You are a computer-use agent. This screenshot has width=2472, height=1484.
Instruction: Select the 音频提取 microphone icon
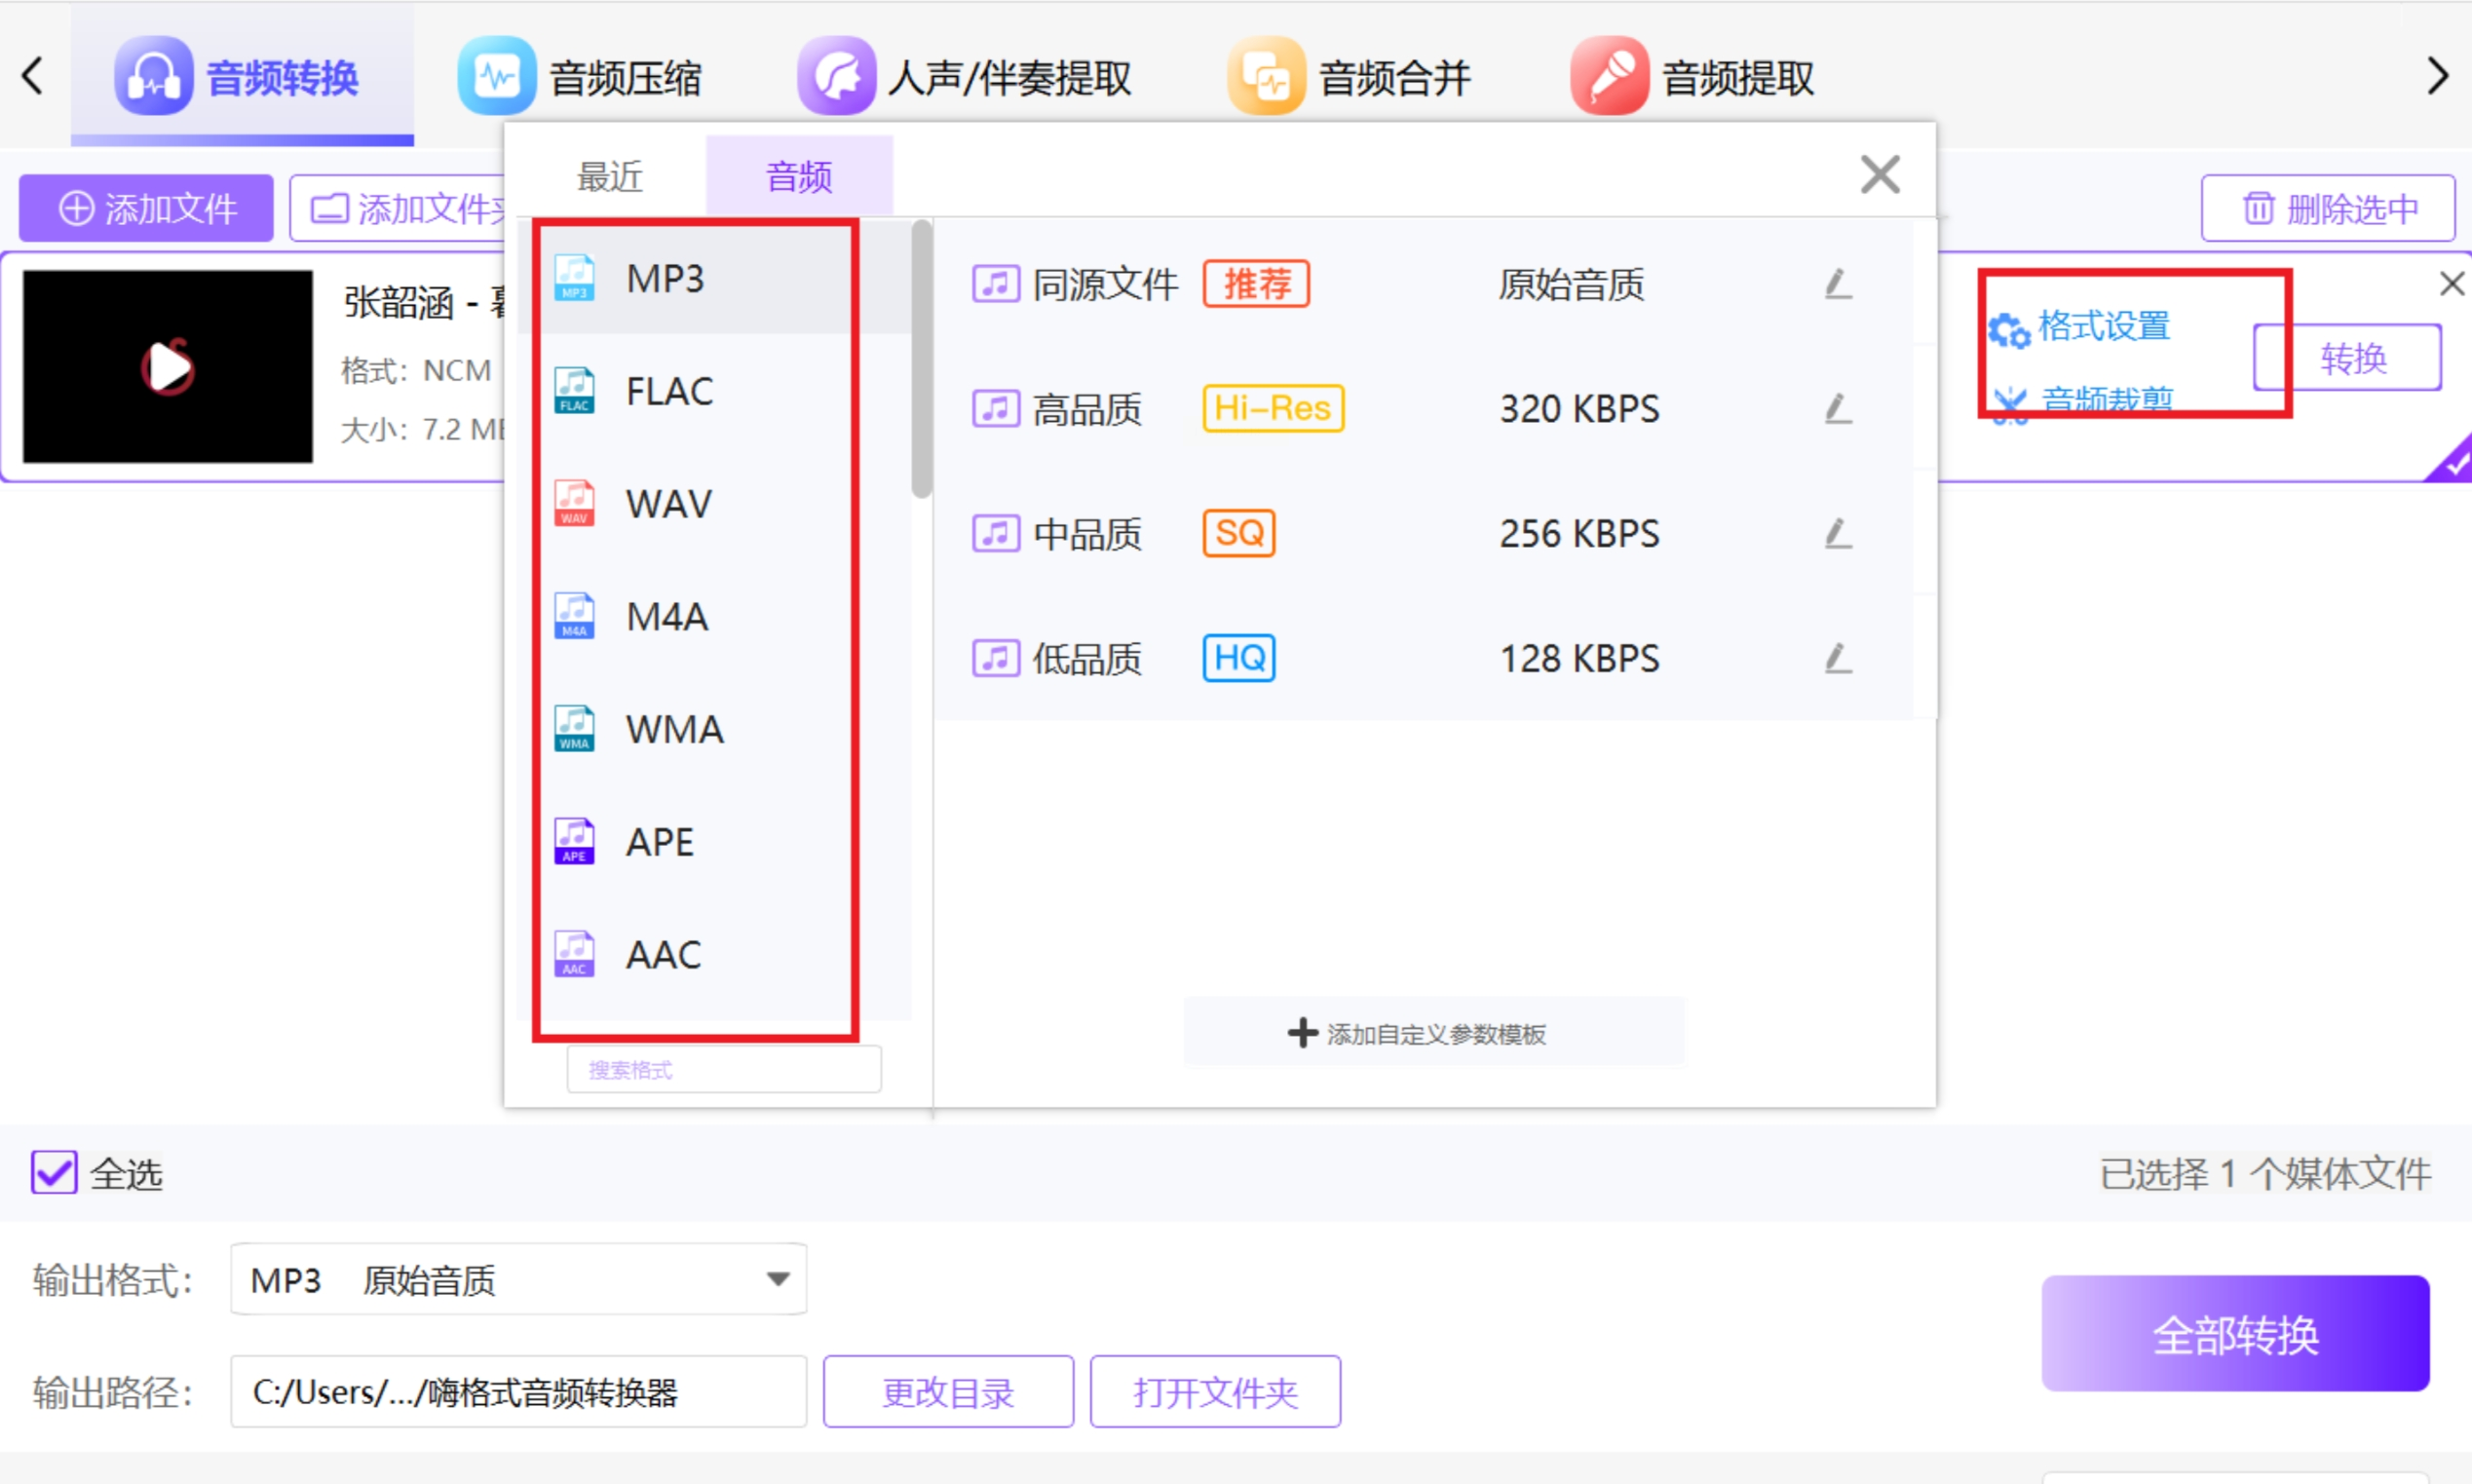tap(1609, 76)
